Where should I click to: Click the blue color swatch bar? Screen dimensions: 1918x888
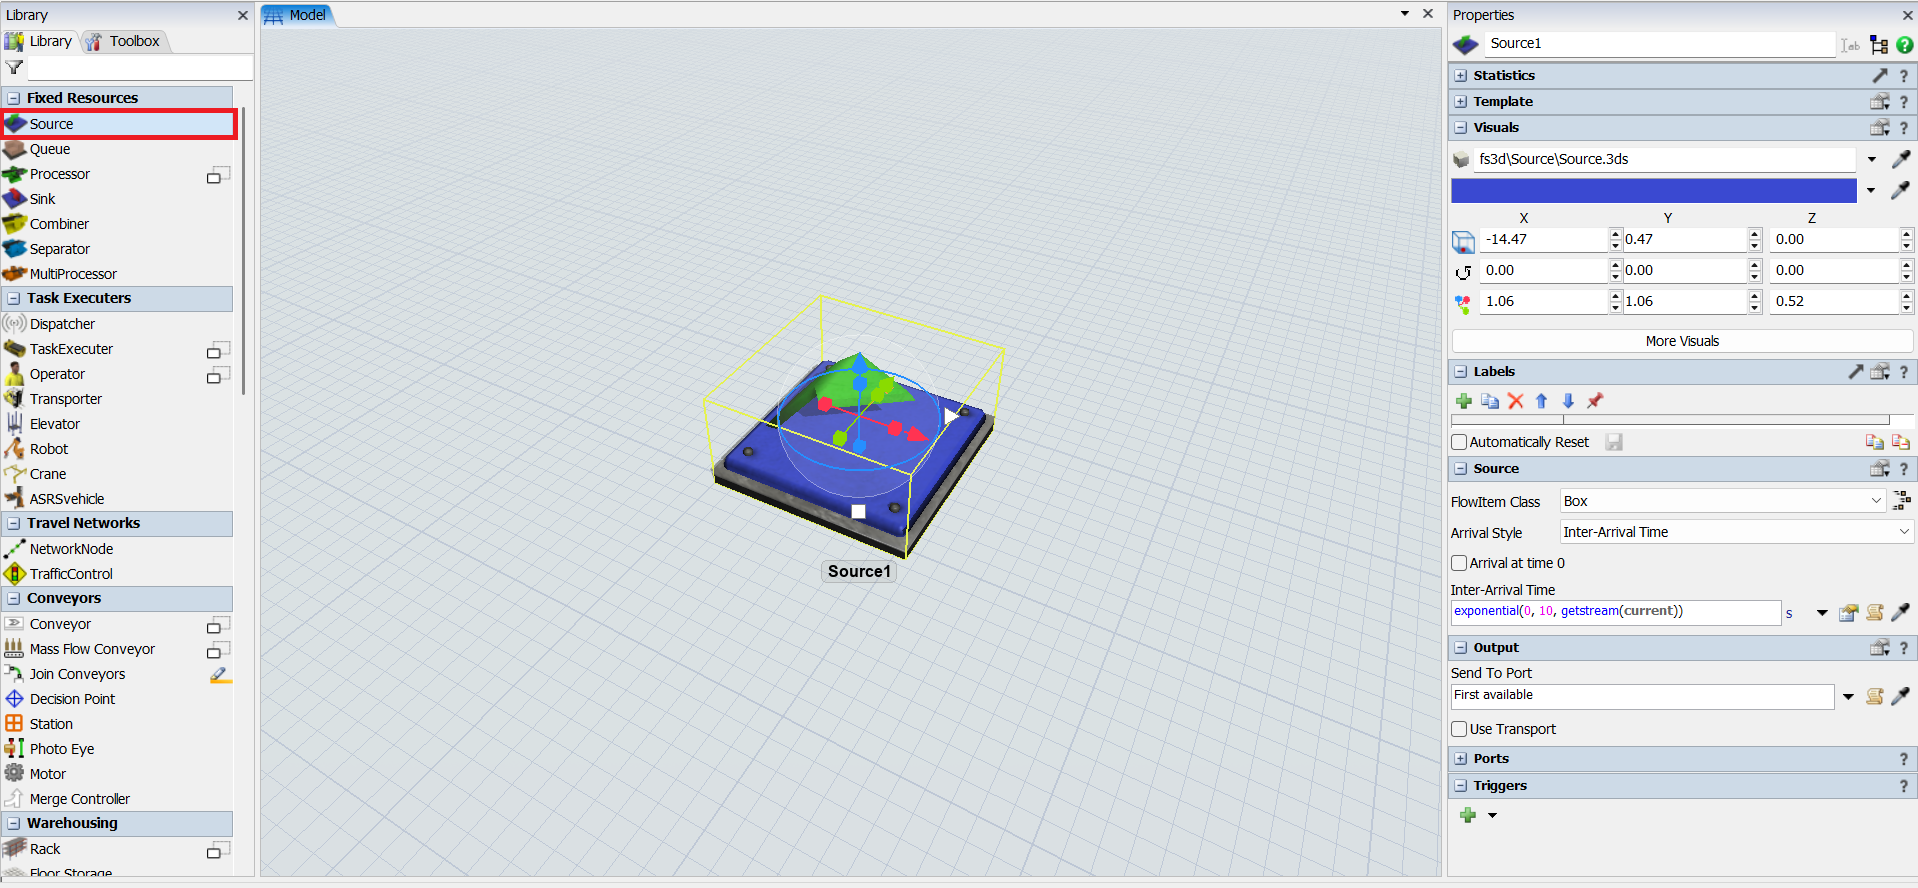[x=1653, y=190]
